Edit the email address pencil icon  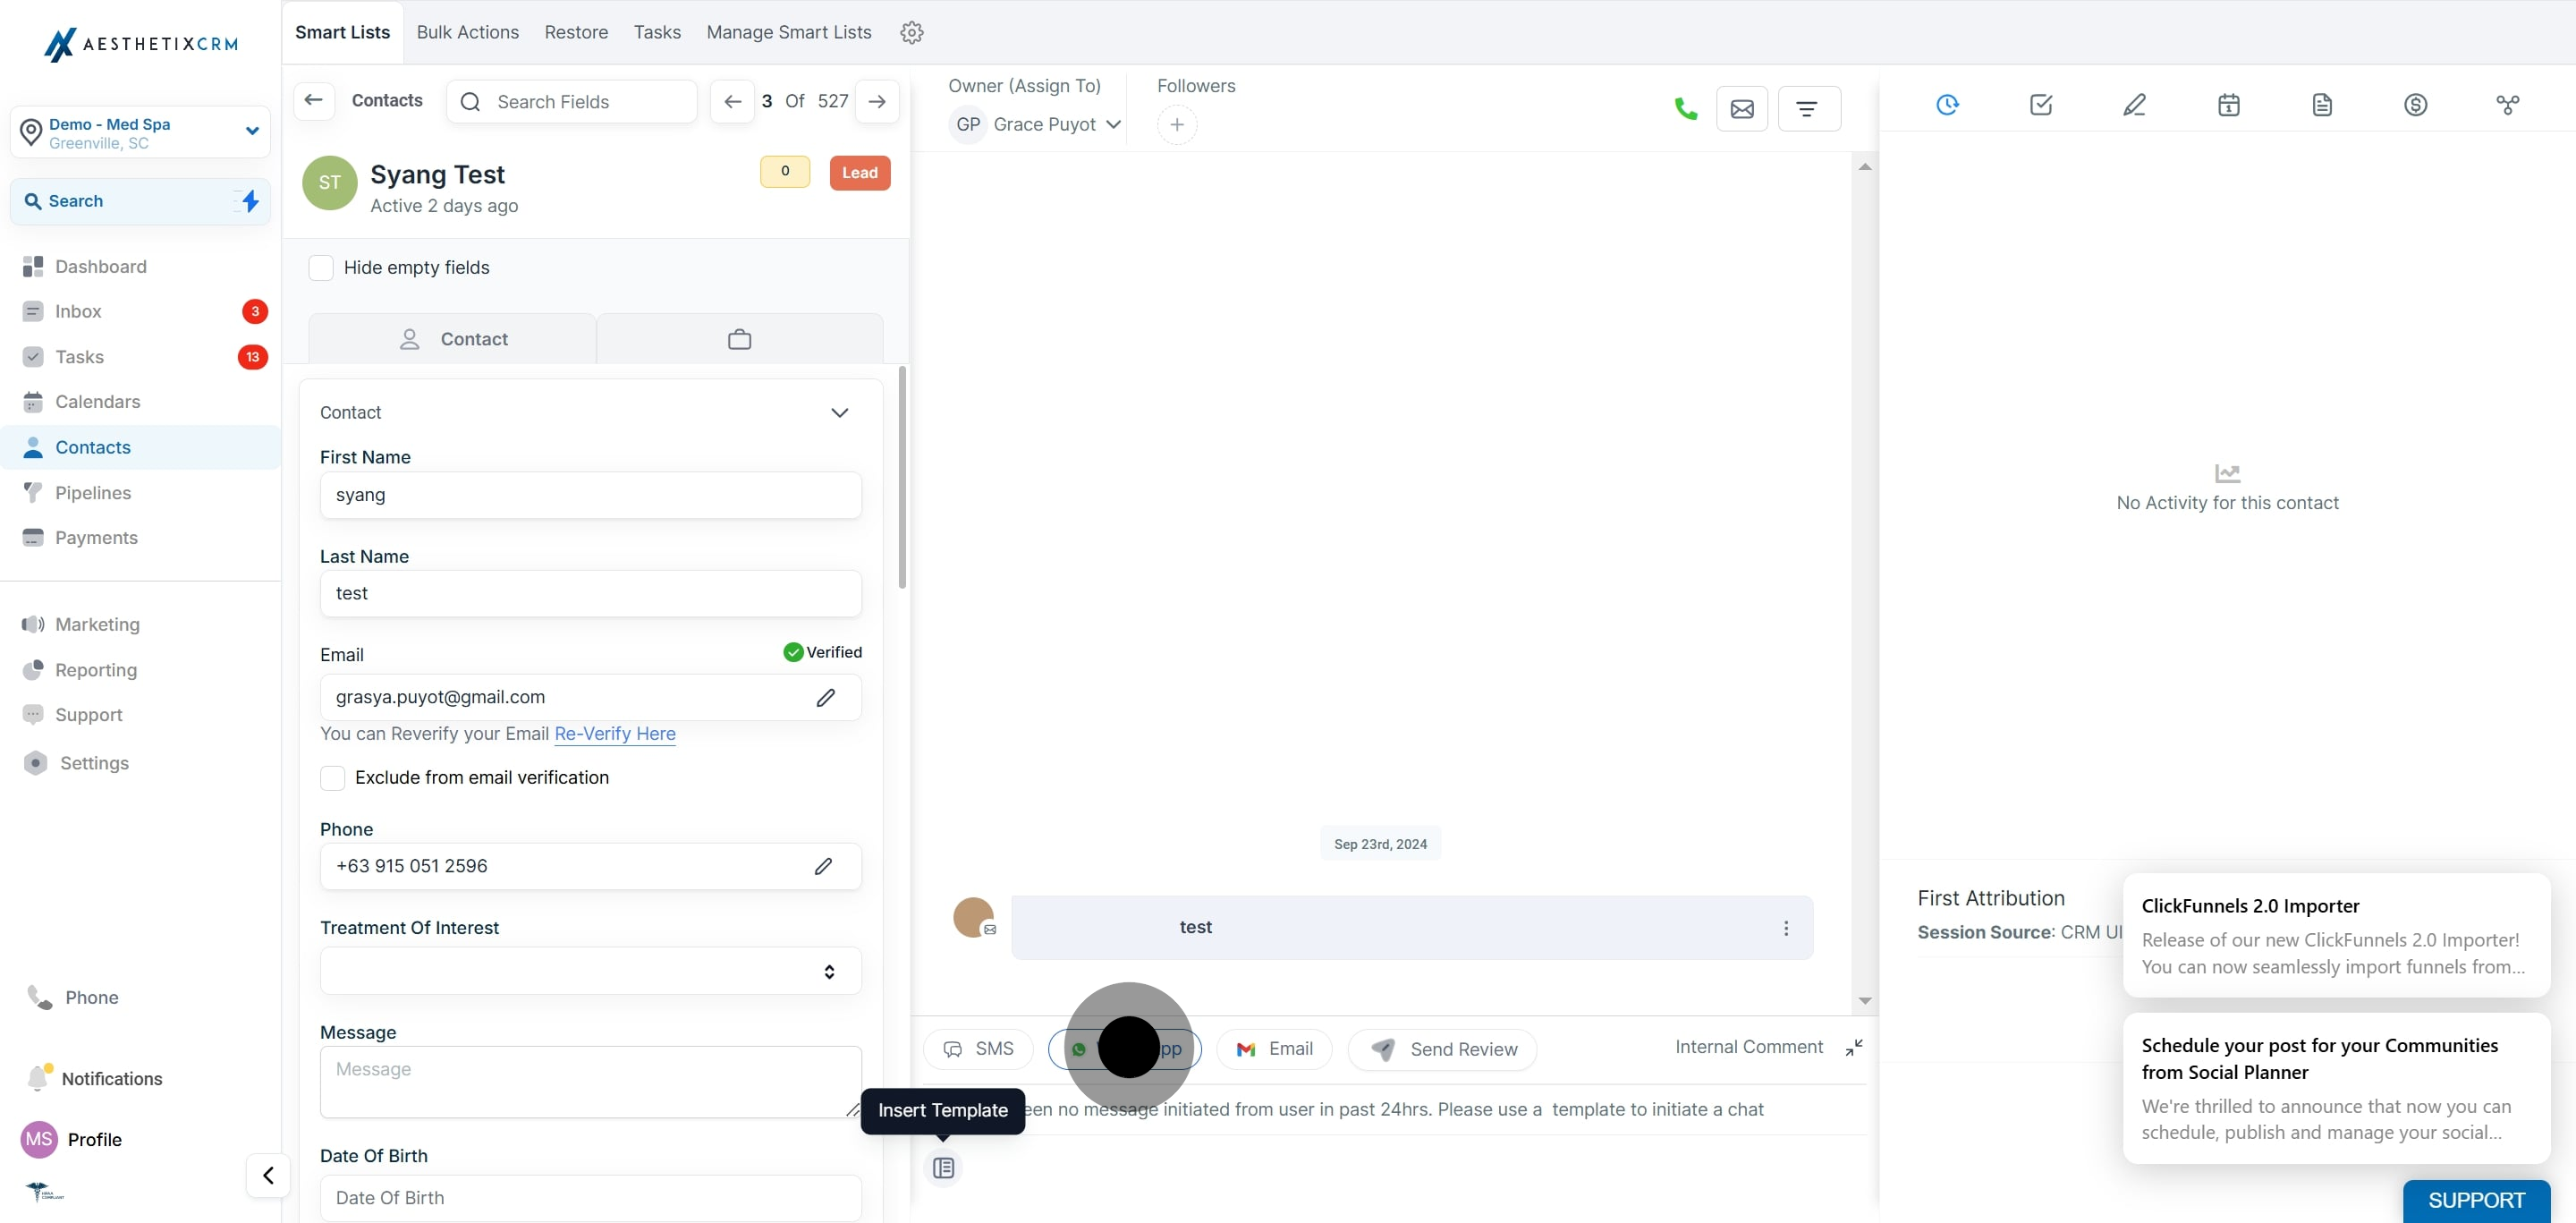(x=825, y=697)
